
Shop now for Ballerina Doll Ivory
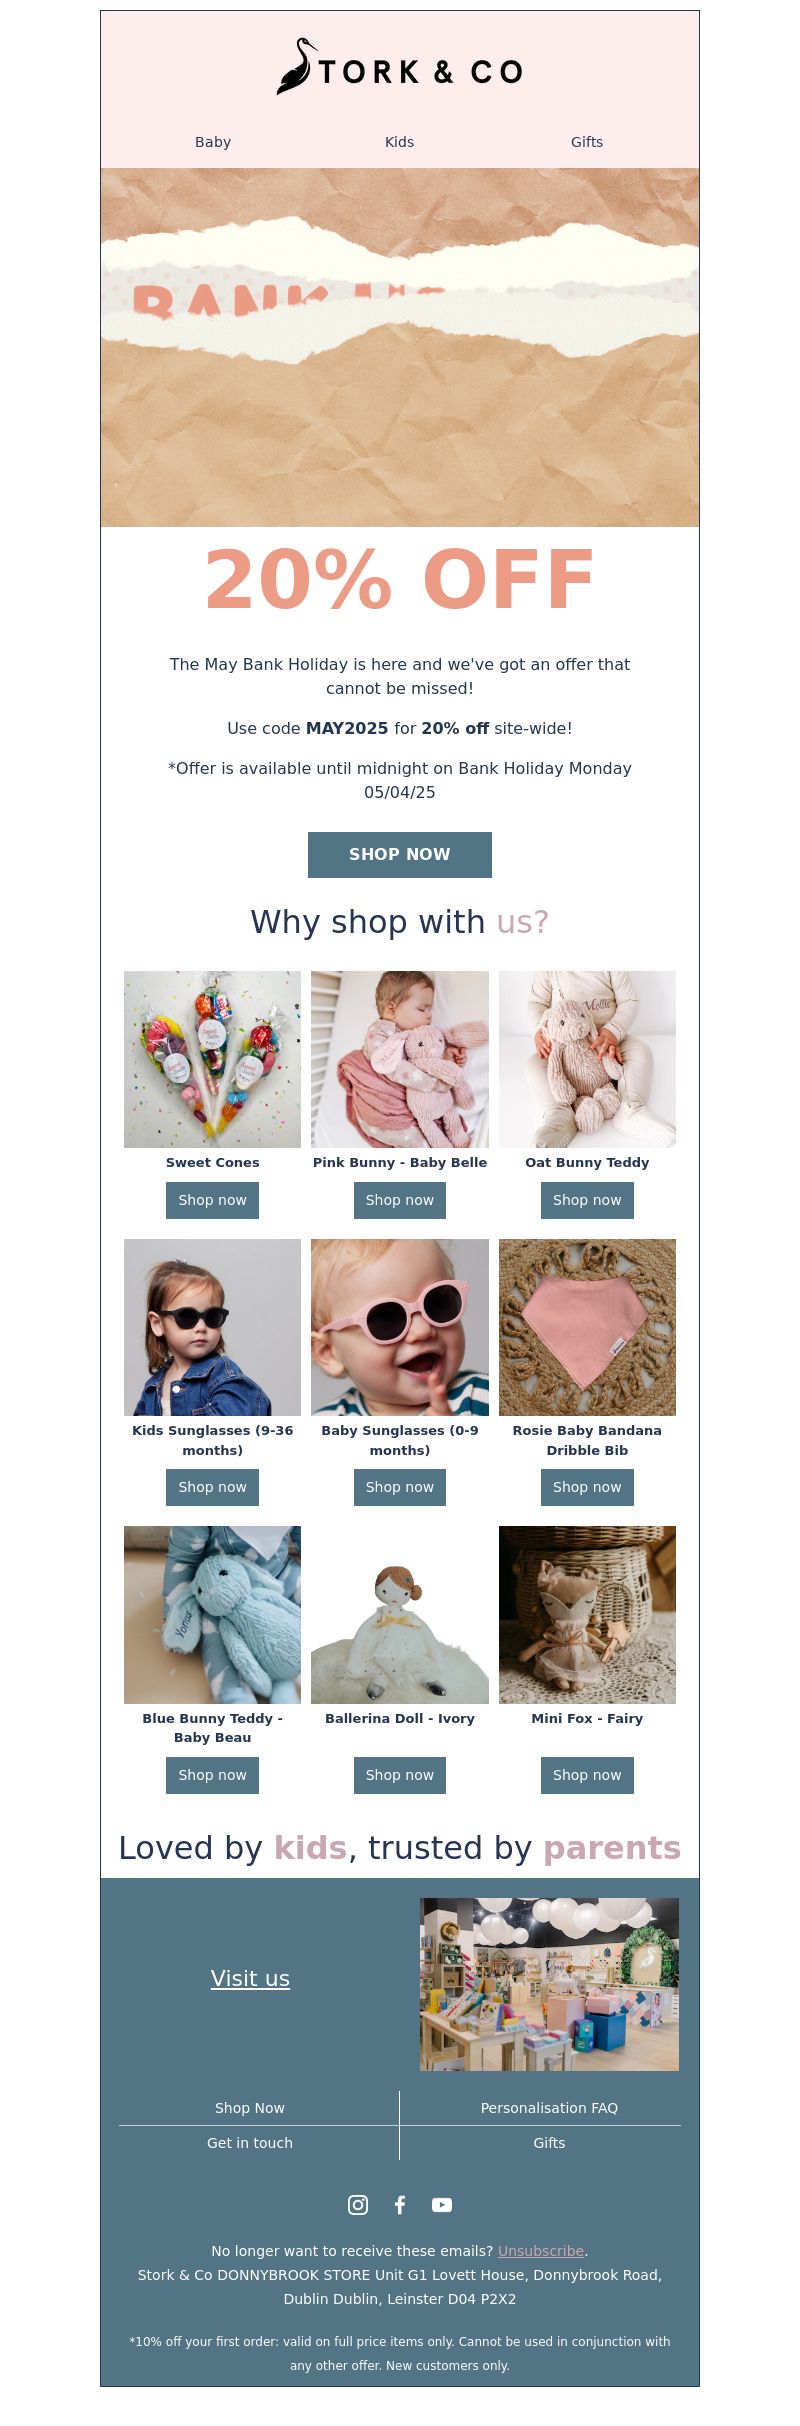click(400, 1775)
